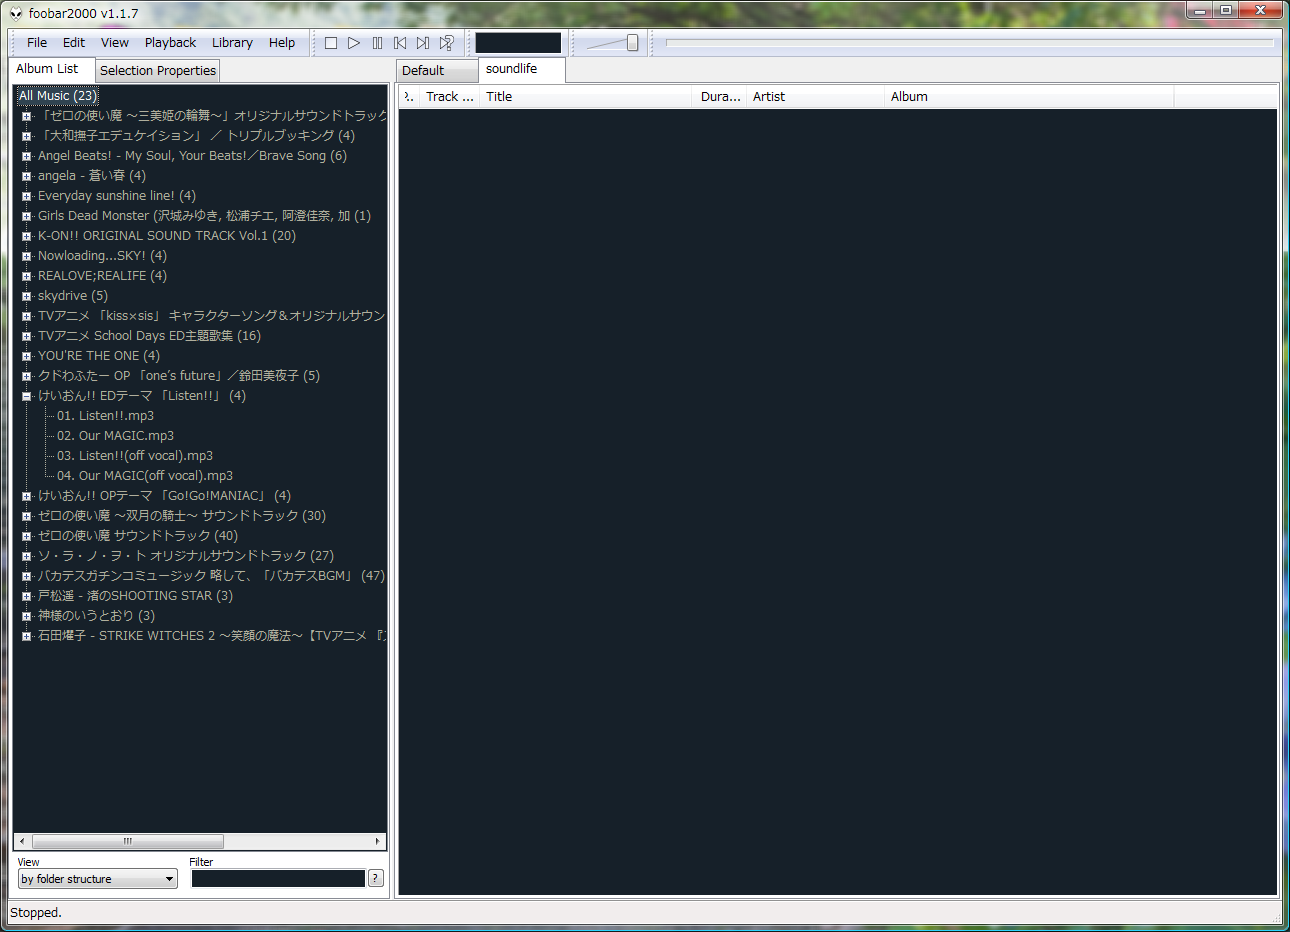Viewport: 1290px width, 932px height.
Task: Click the Stop playback button
Action: pyautogui.click(x=331, y=43)
